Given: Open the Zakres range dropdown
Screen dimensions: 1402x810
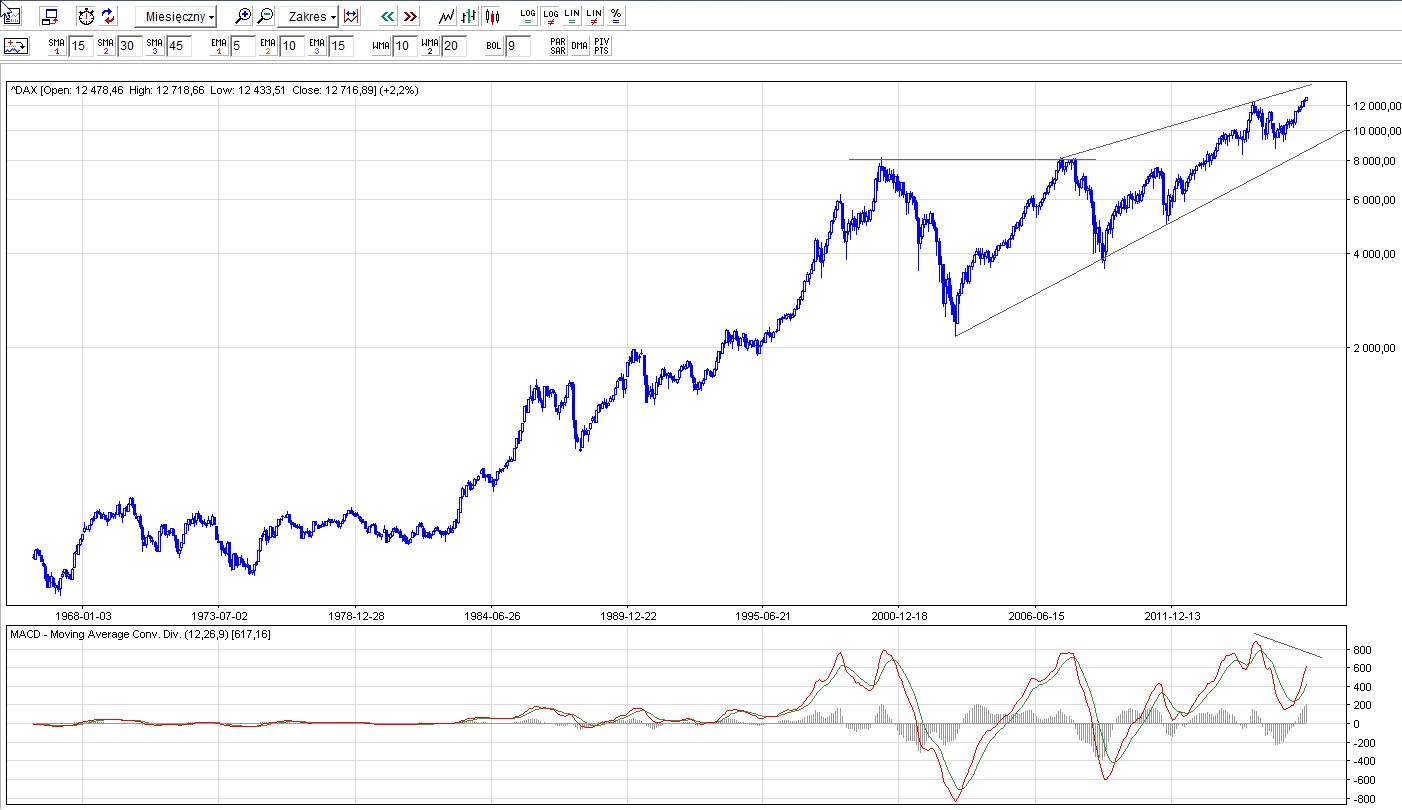Looking at the screenshot, I should click(x=309, y=17).
